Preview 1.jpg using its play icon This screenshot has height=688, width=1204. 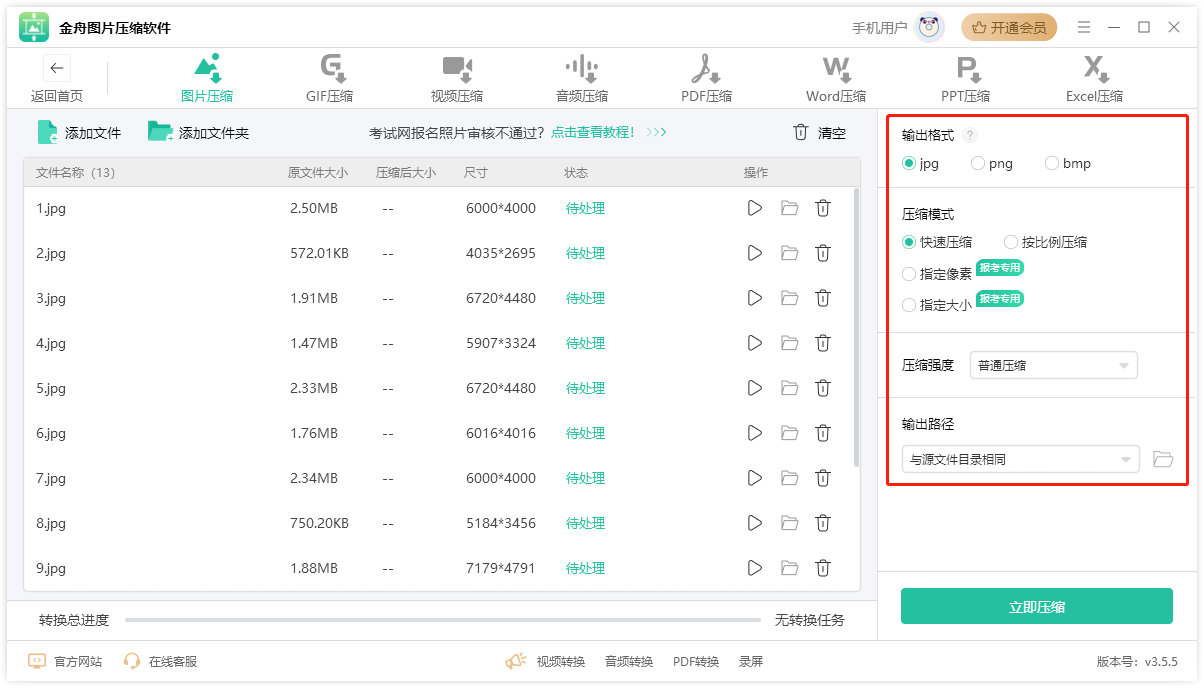coord(755,208)
